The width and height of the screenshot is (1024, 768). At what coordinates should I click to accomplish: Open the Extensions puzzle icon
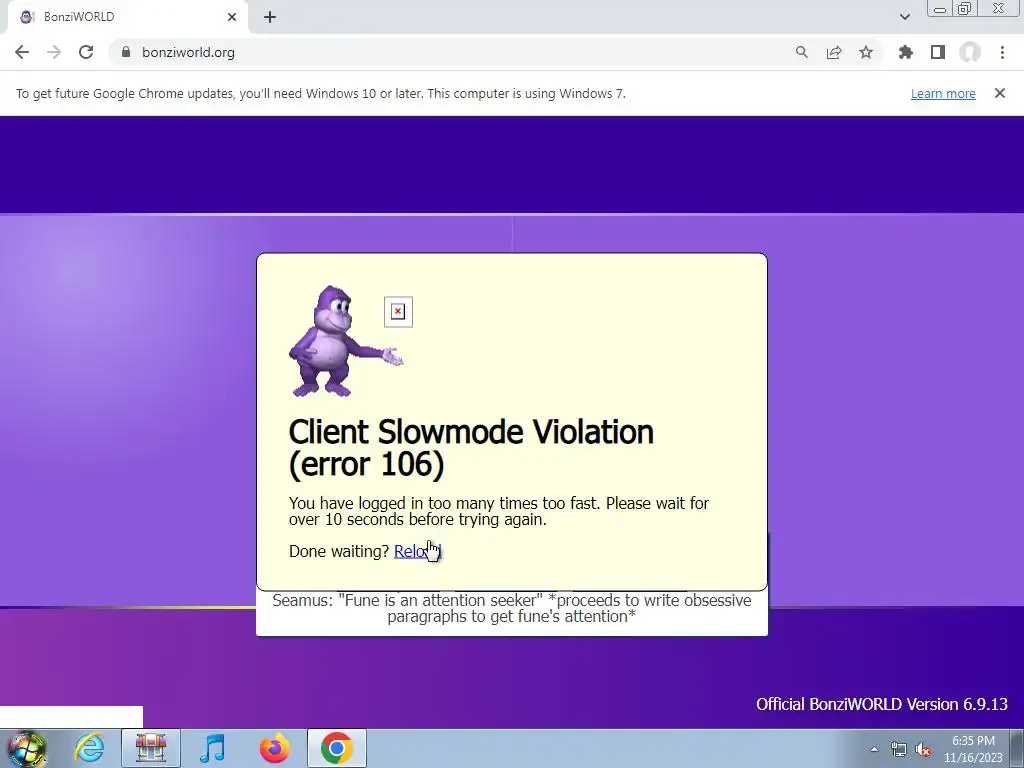click(x=905, y=52)
